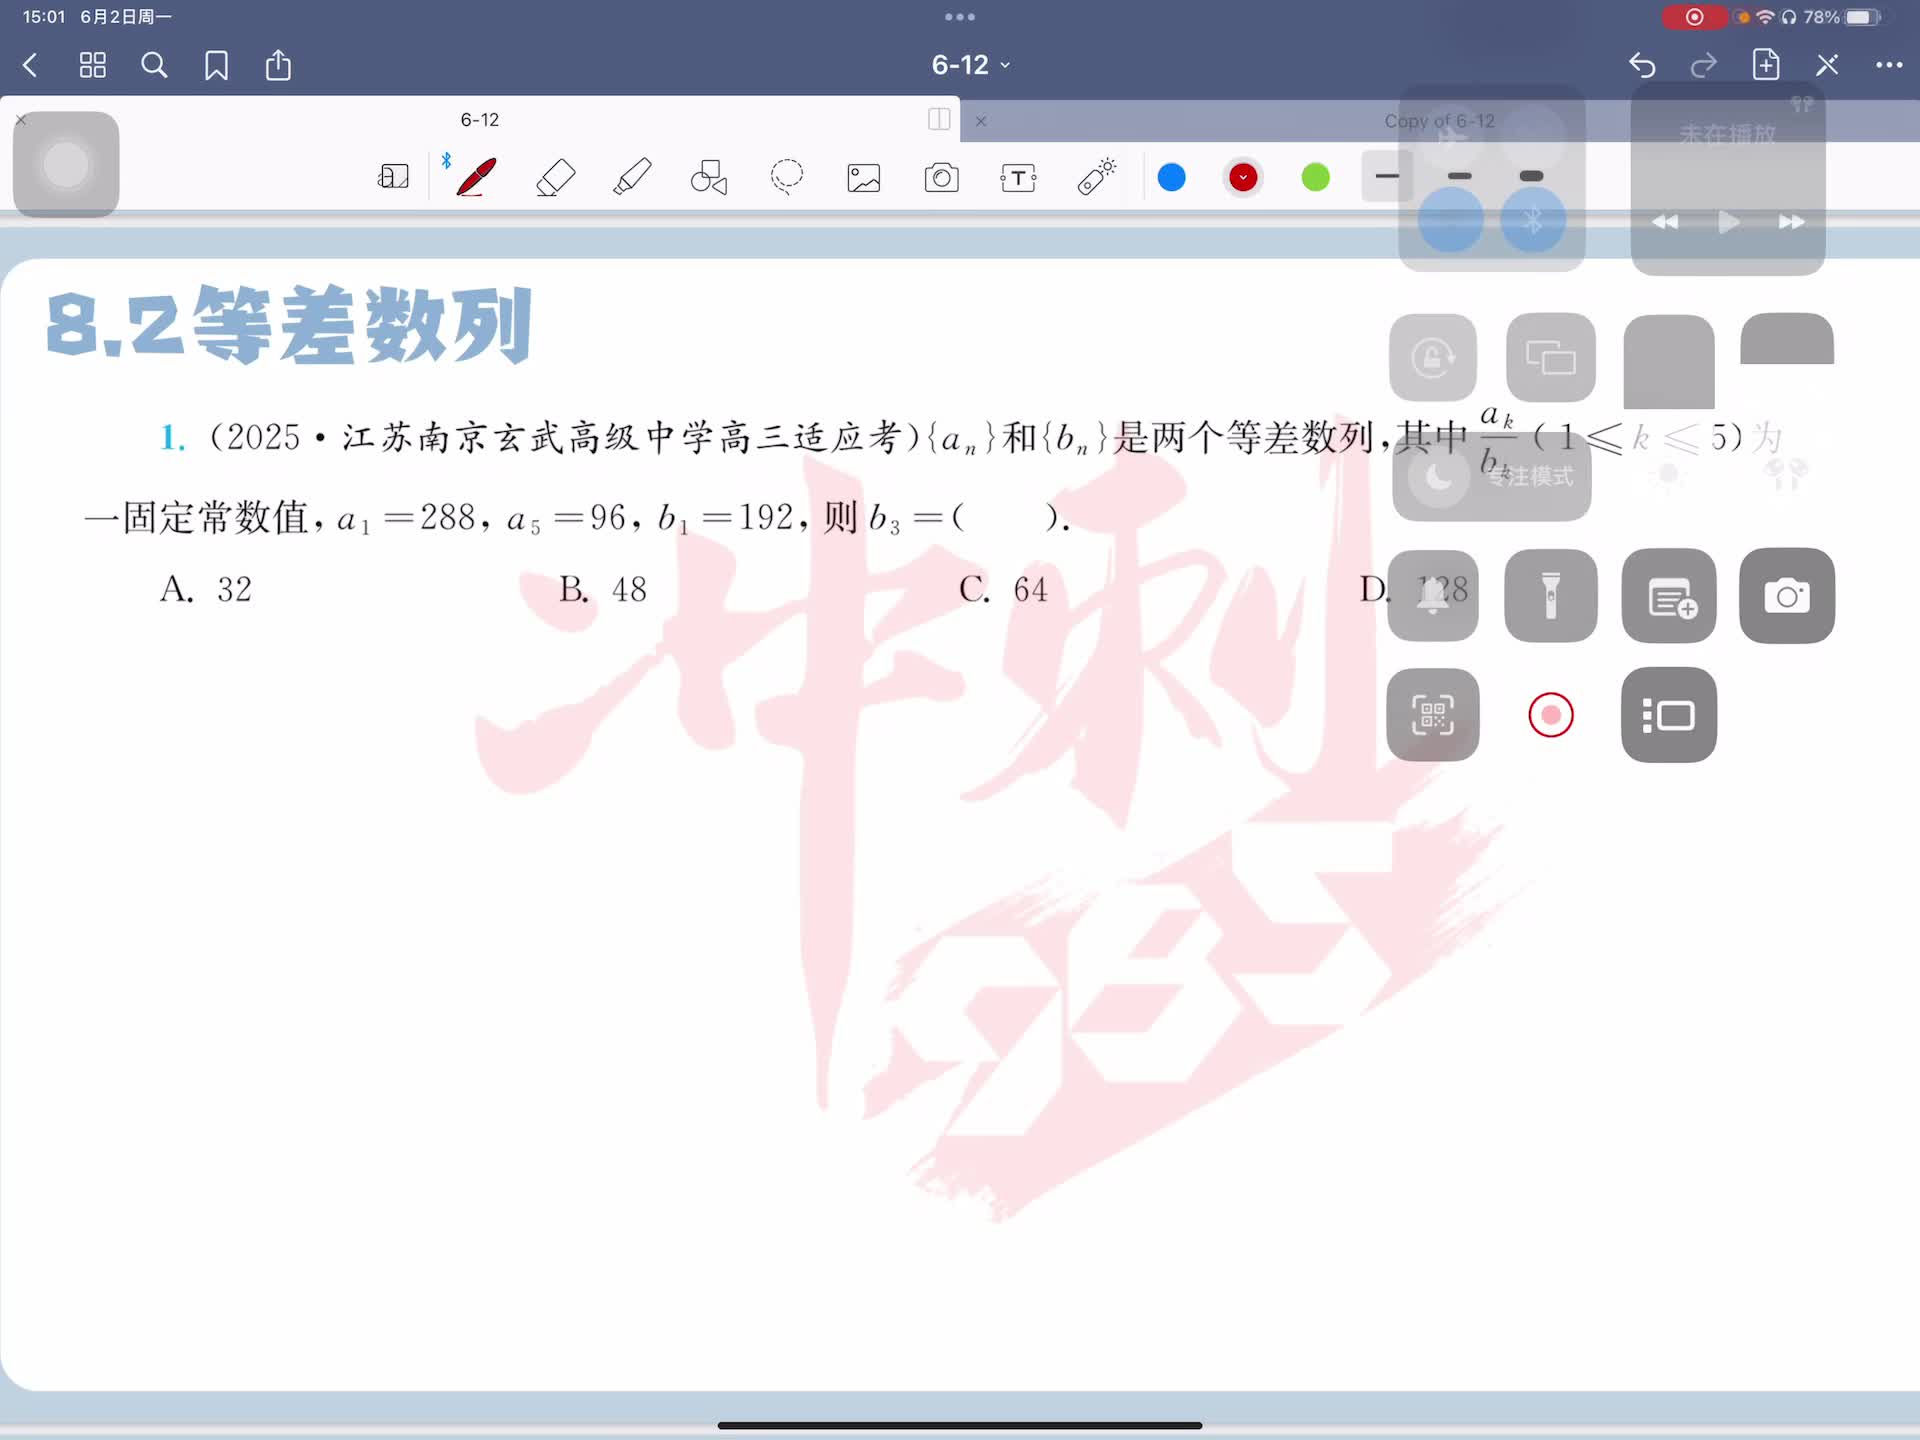This screenshot has width=1920, height=1440.
Task: Select the 6-12 document tab
Action: [479, 120]
